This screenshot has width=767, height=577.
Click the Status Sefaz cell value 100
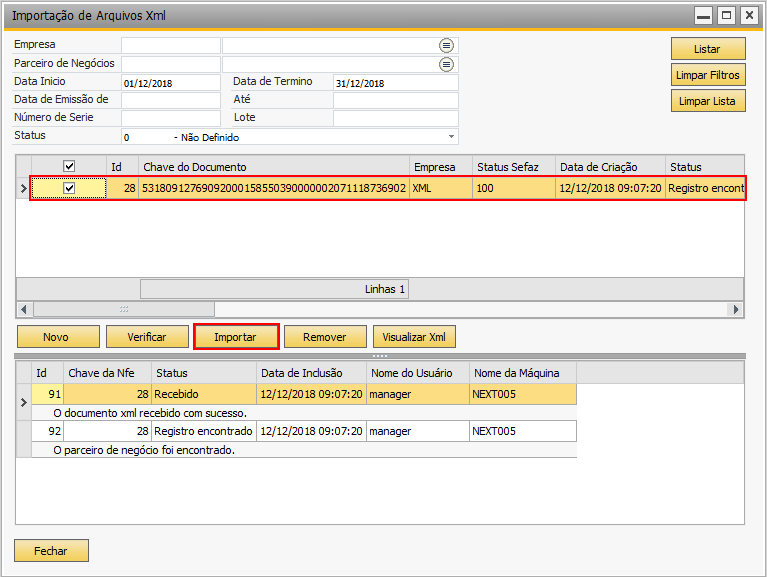click(x=514, y=188)
